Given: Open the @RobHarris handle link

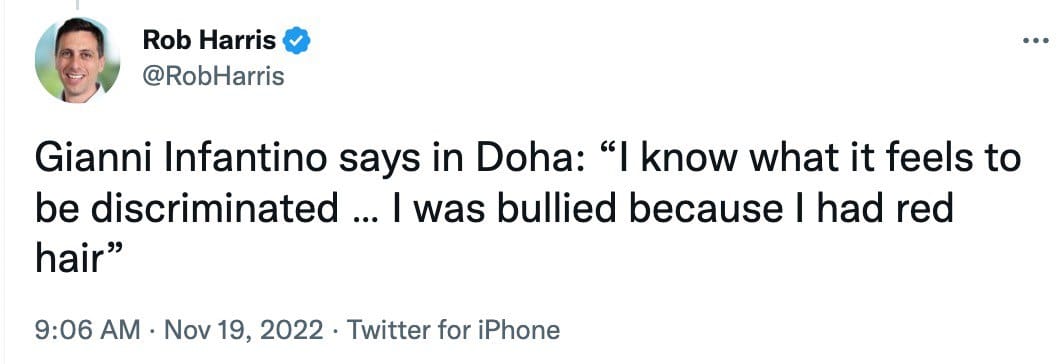Looking at the screenshot, I should [x=214, y=77].
